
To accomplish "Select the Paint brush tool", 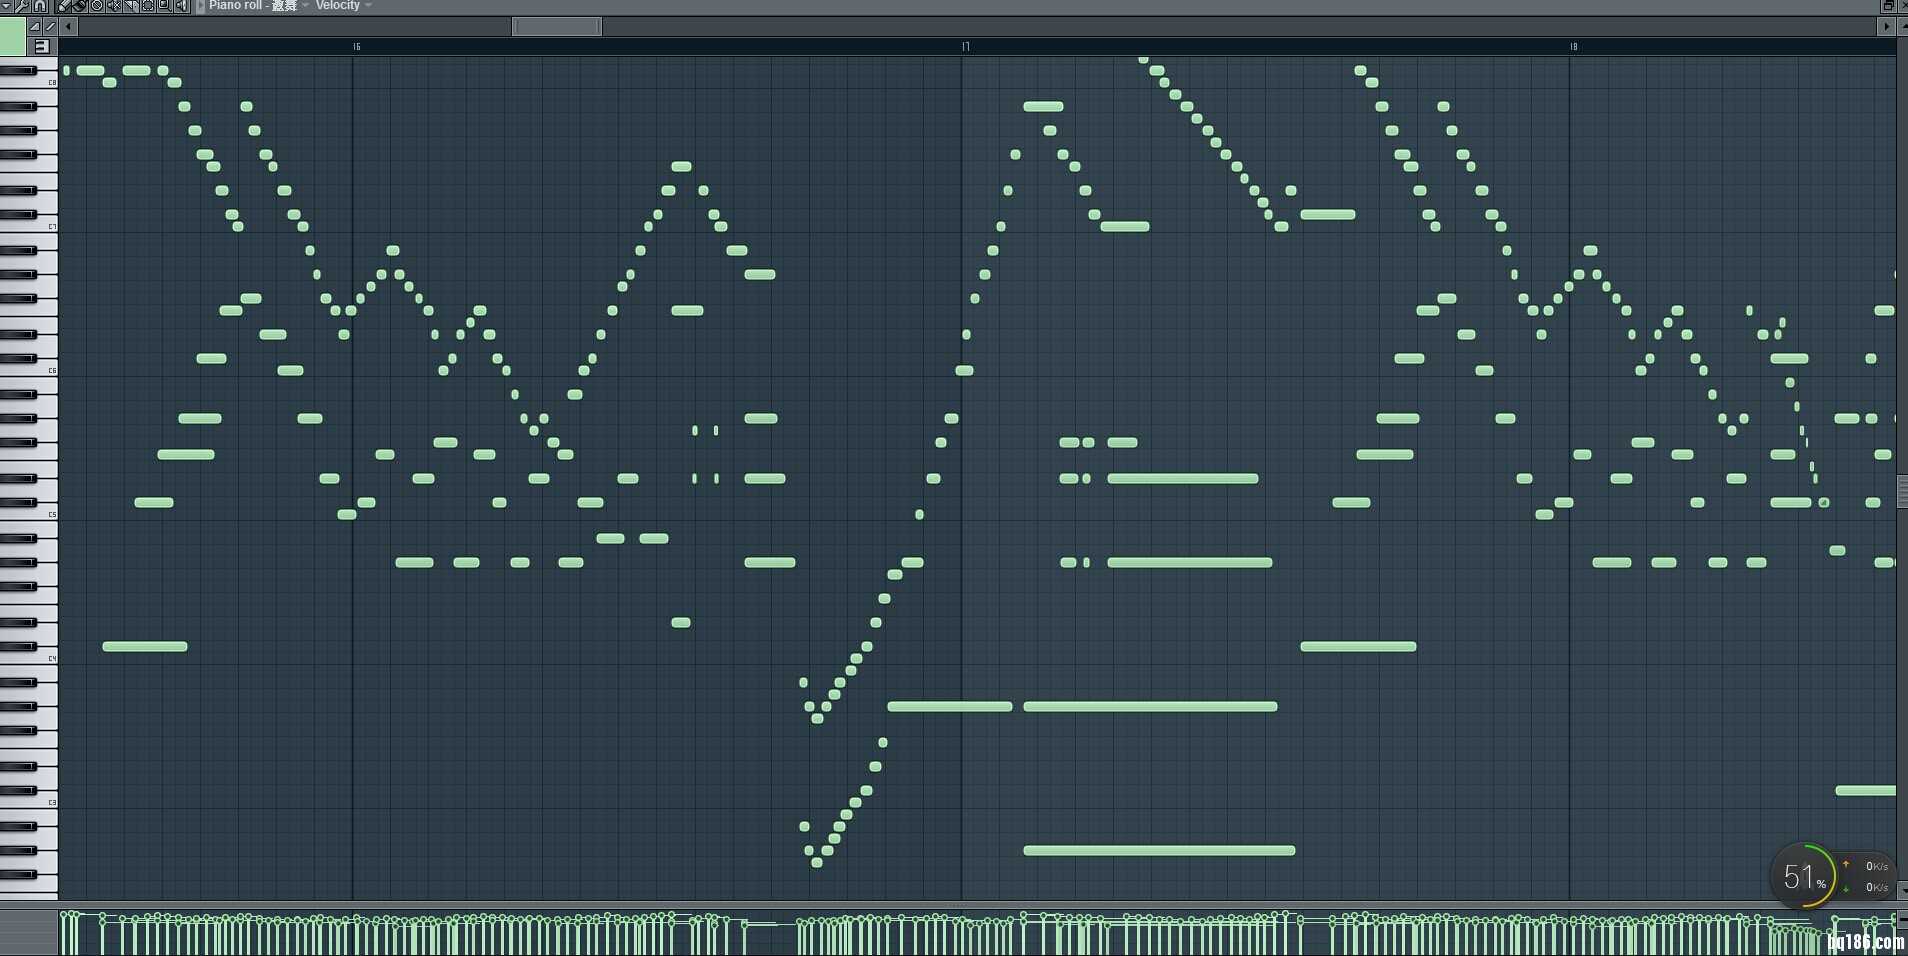I will pos(80,5).
